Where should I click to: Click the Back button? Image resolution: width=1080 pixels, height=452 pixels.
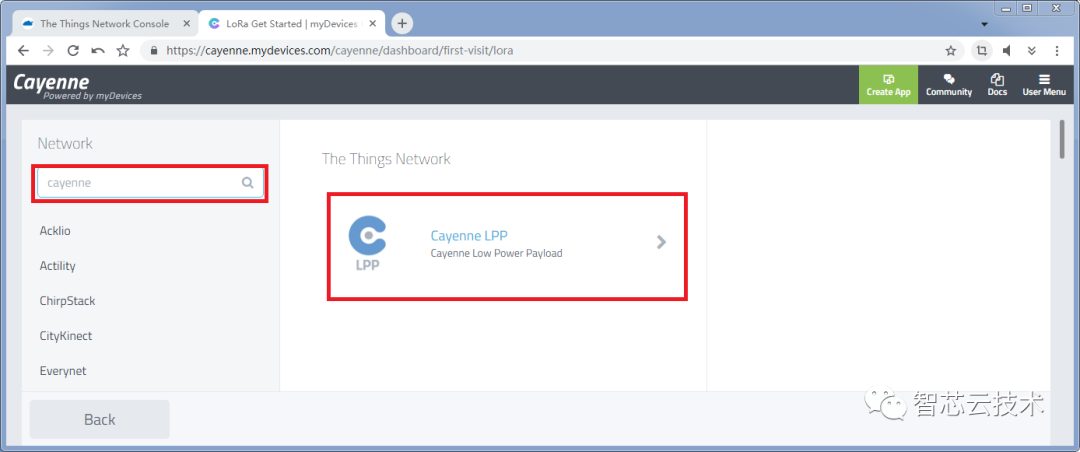[99, 419]
